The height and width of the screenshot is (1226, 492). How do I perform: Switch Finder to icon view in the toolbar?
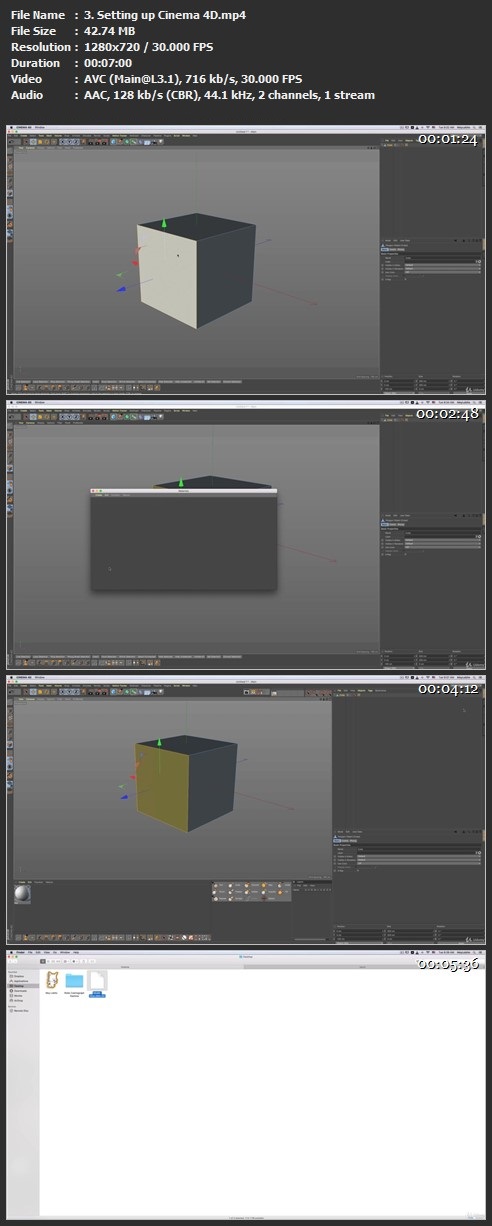pos(45,960)
